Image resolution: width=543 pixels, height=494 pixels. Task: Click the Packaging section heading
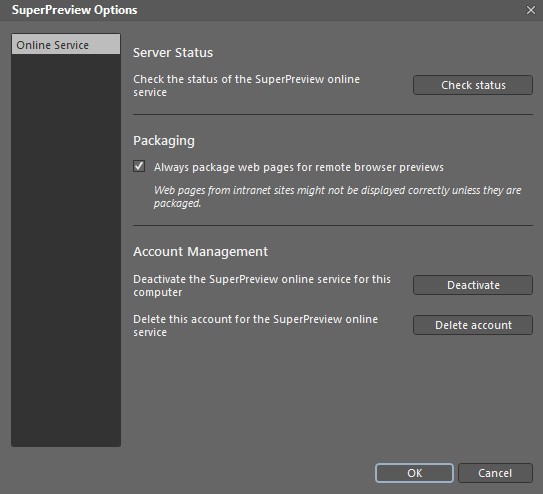coord(164,141)
